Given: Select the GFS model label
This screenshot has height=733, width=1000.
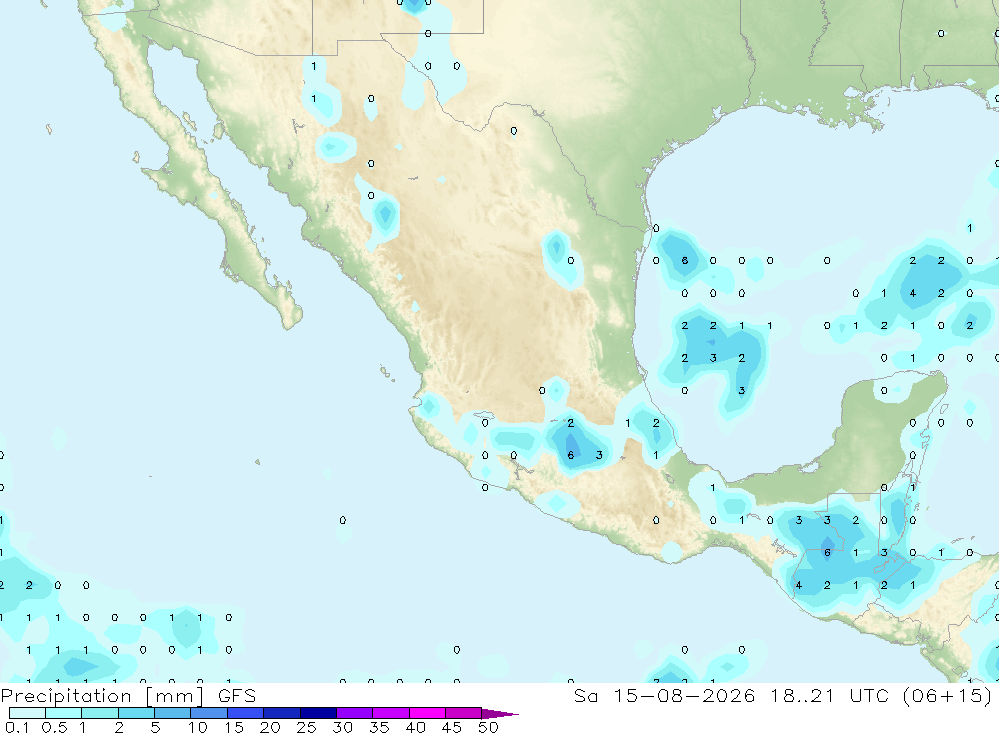Looking at the screenshot, I should pyautogui.click(x=237, y=695).
